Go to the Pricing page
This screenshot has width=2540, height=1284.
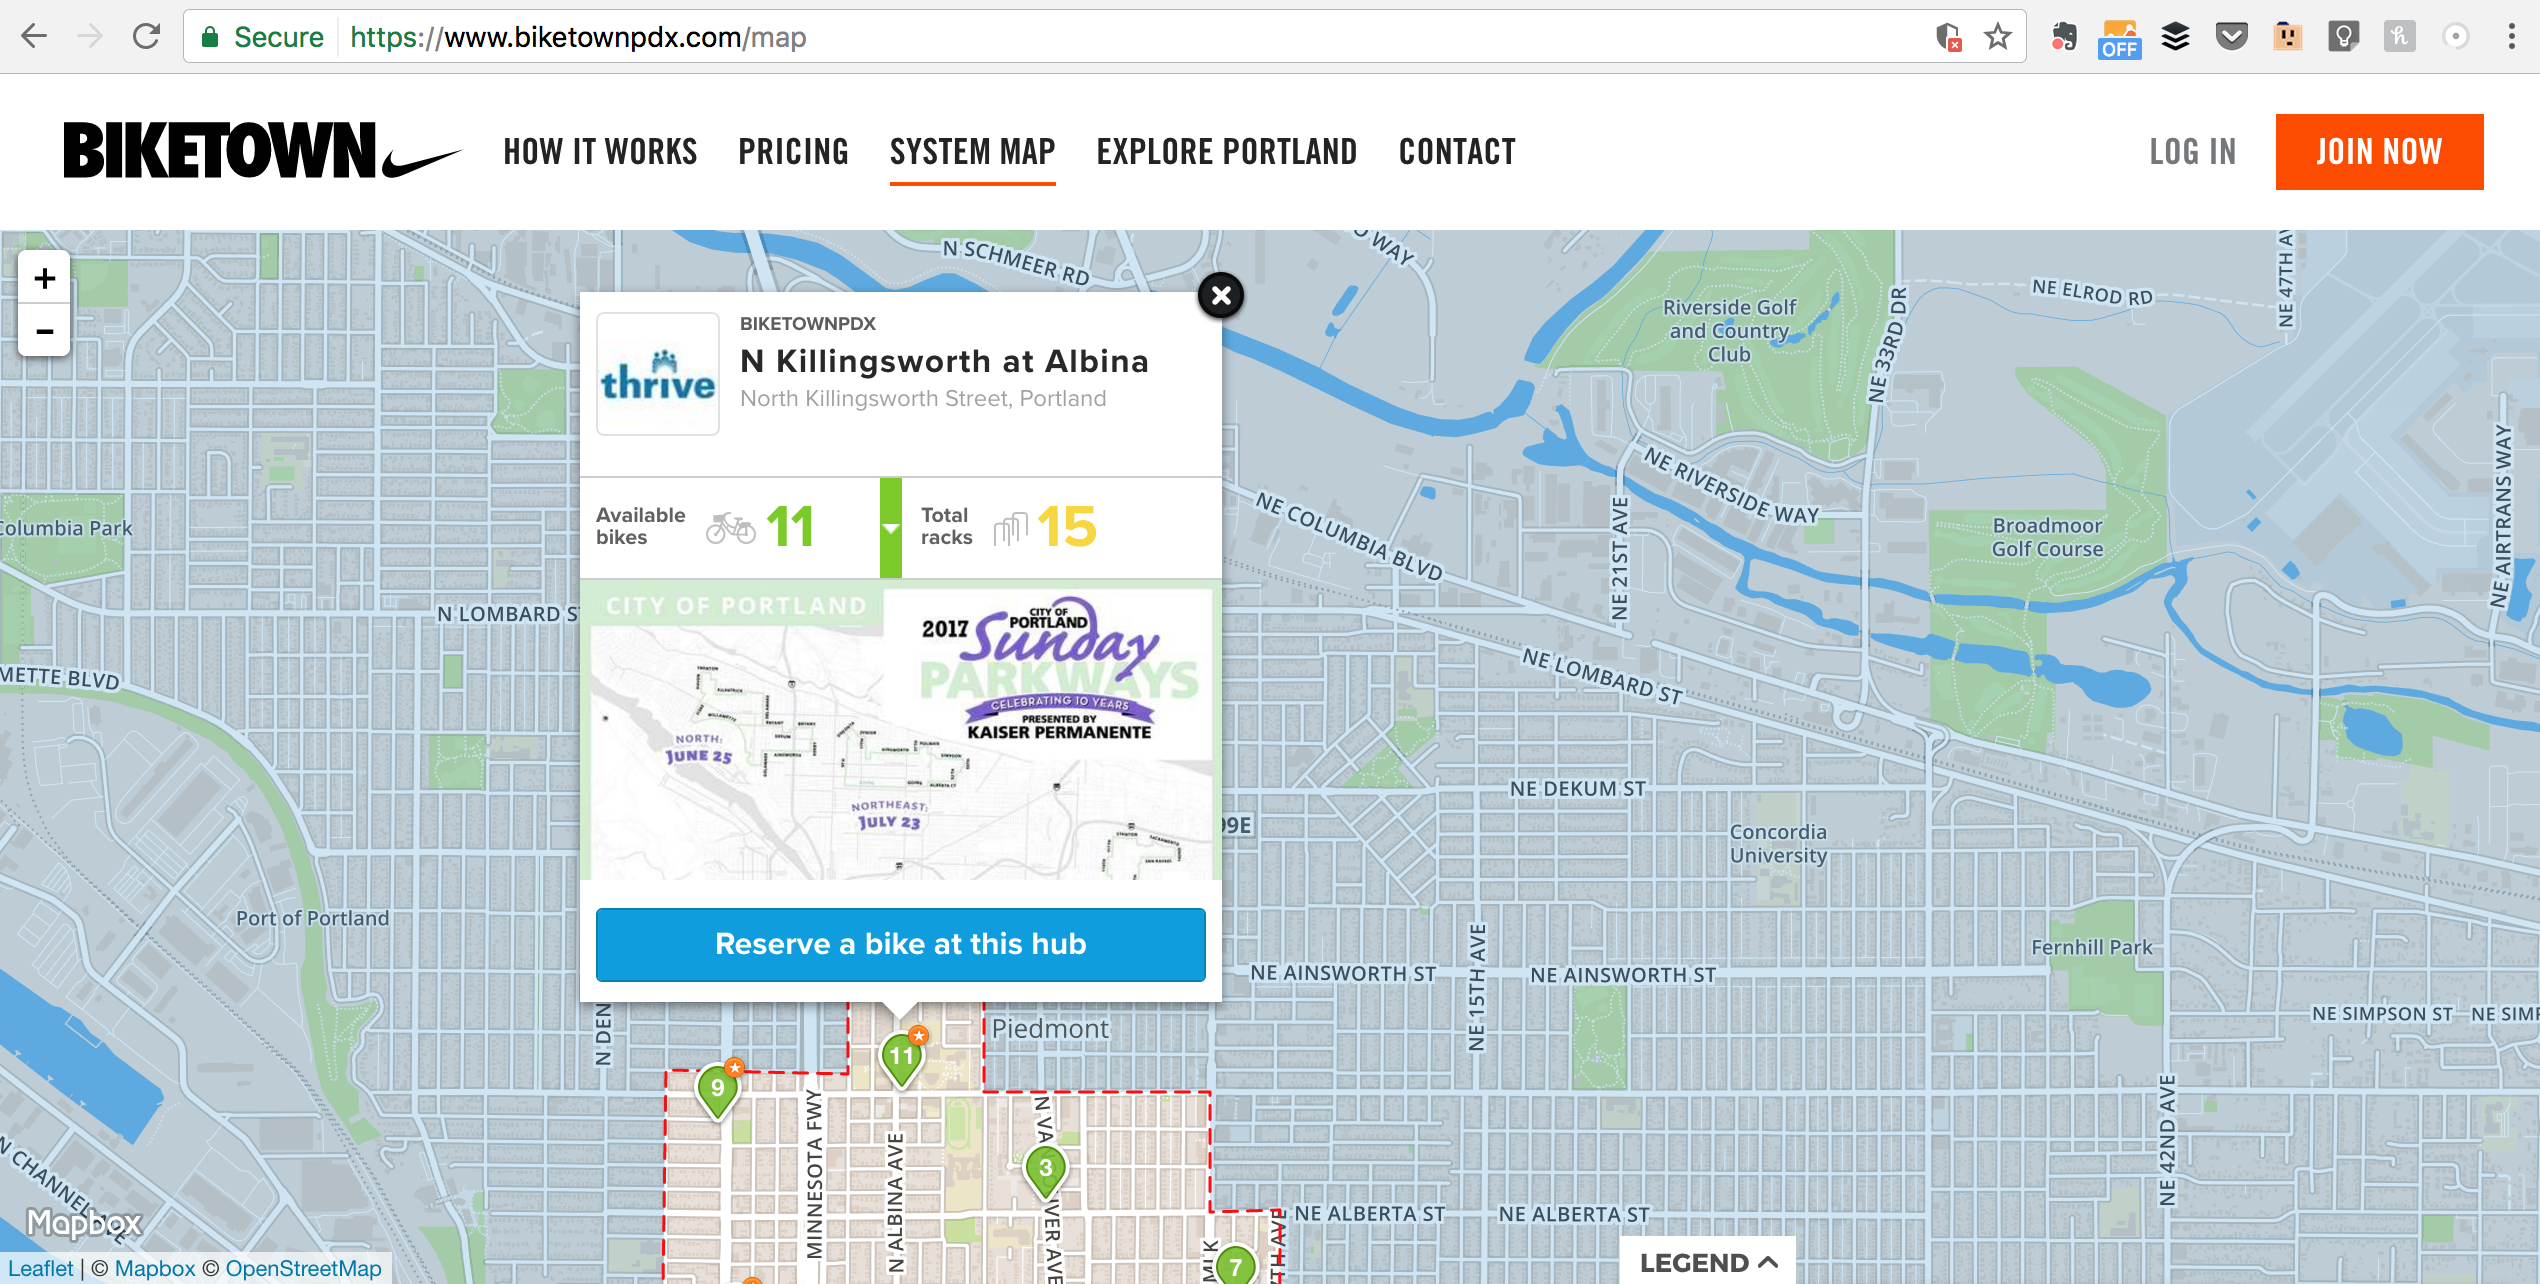click(793, 152)
